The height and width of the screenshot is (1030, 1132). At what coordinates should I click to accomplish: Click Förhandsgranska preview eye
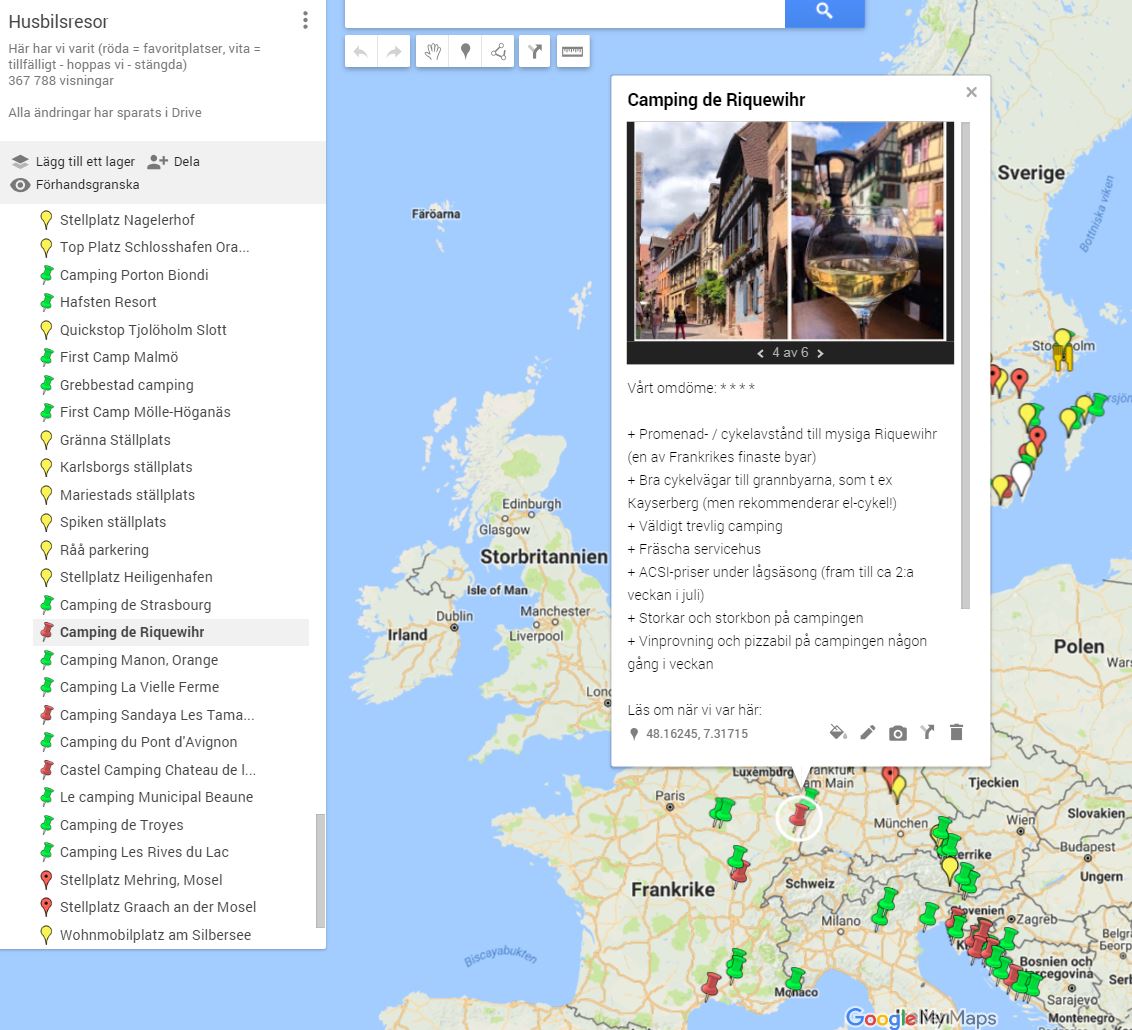tap(75, 185)
